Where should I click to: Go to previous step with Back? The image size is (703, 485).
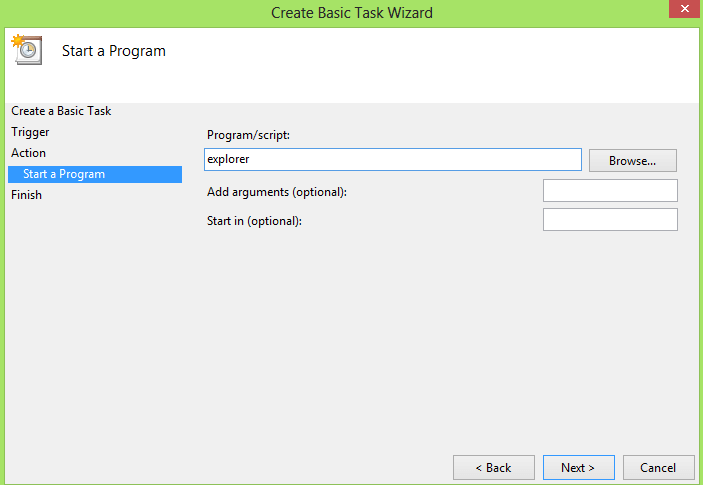point(494,468)
